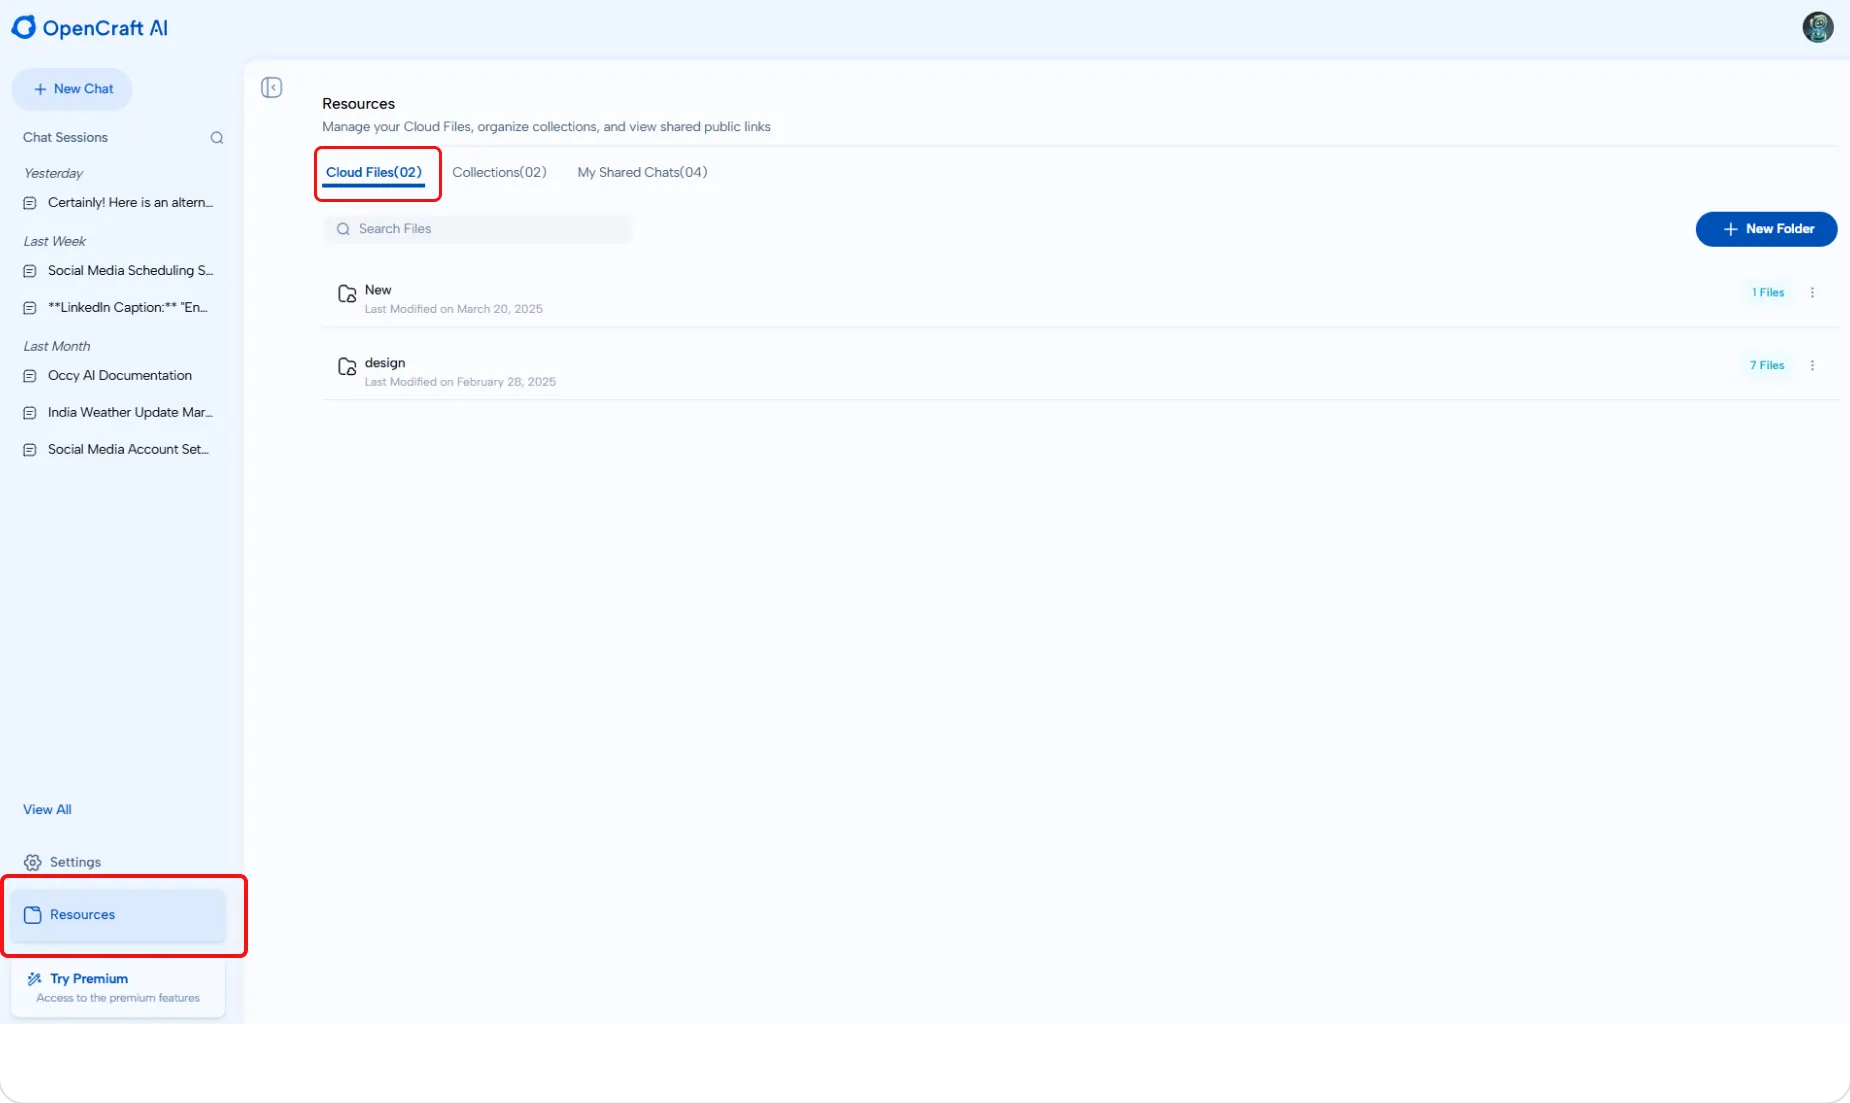
Task: Create a New Folder
Action: (x=1766, y=229)
